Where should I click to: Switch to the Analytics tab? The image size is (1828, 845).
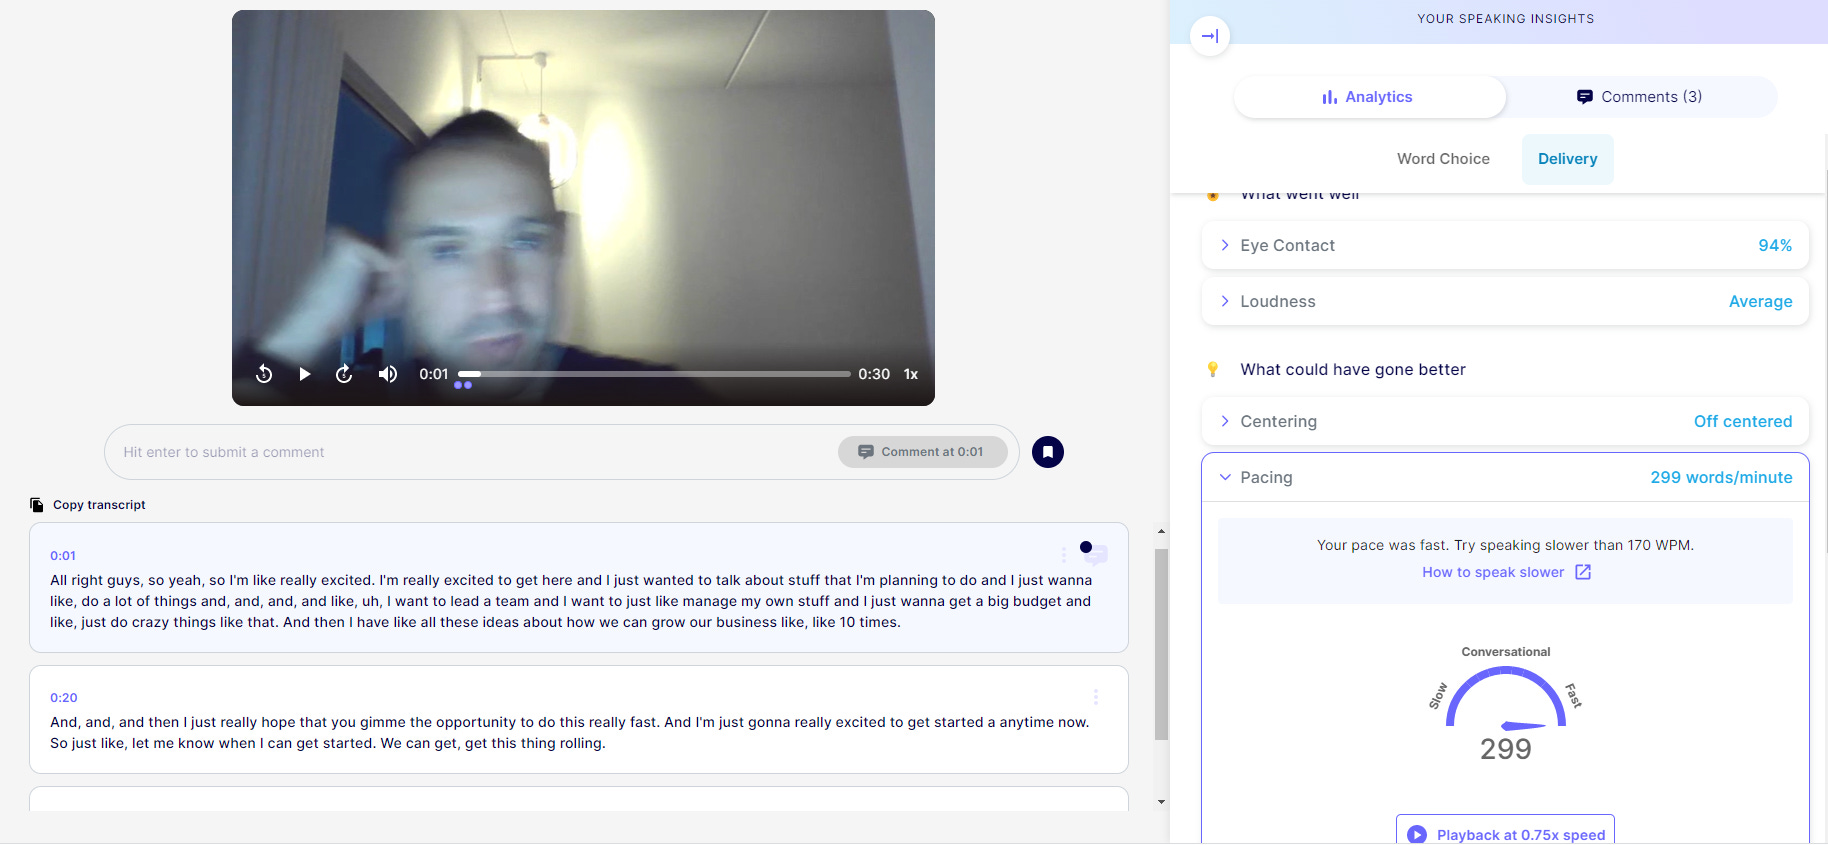[x=1369, y=97]
